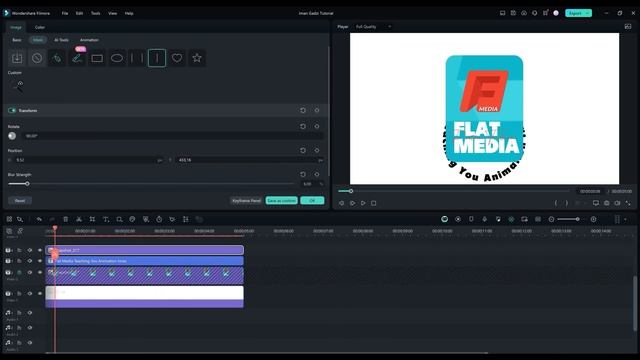Open the File menu

coord(65,13)
